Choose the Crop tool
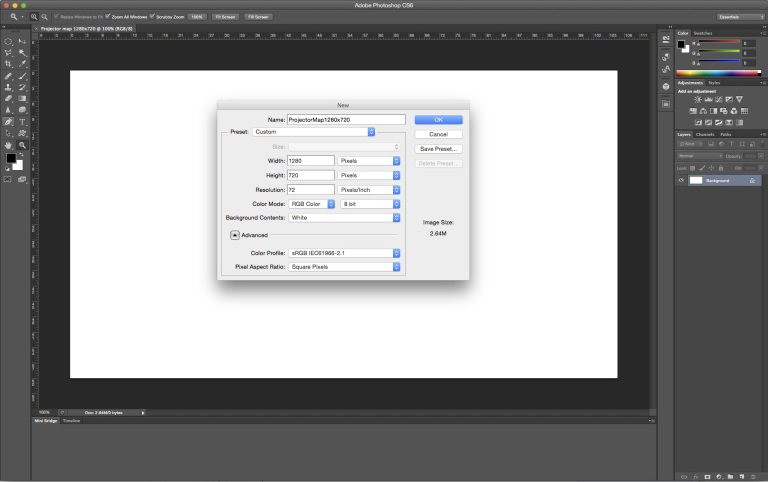Screen dimensions: 768x482 click(x=9, y=64)
